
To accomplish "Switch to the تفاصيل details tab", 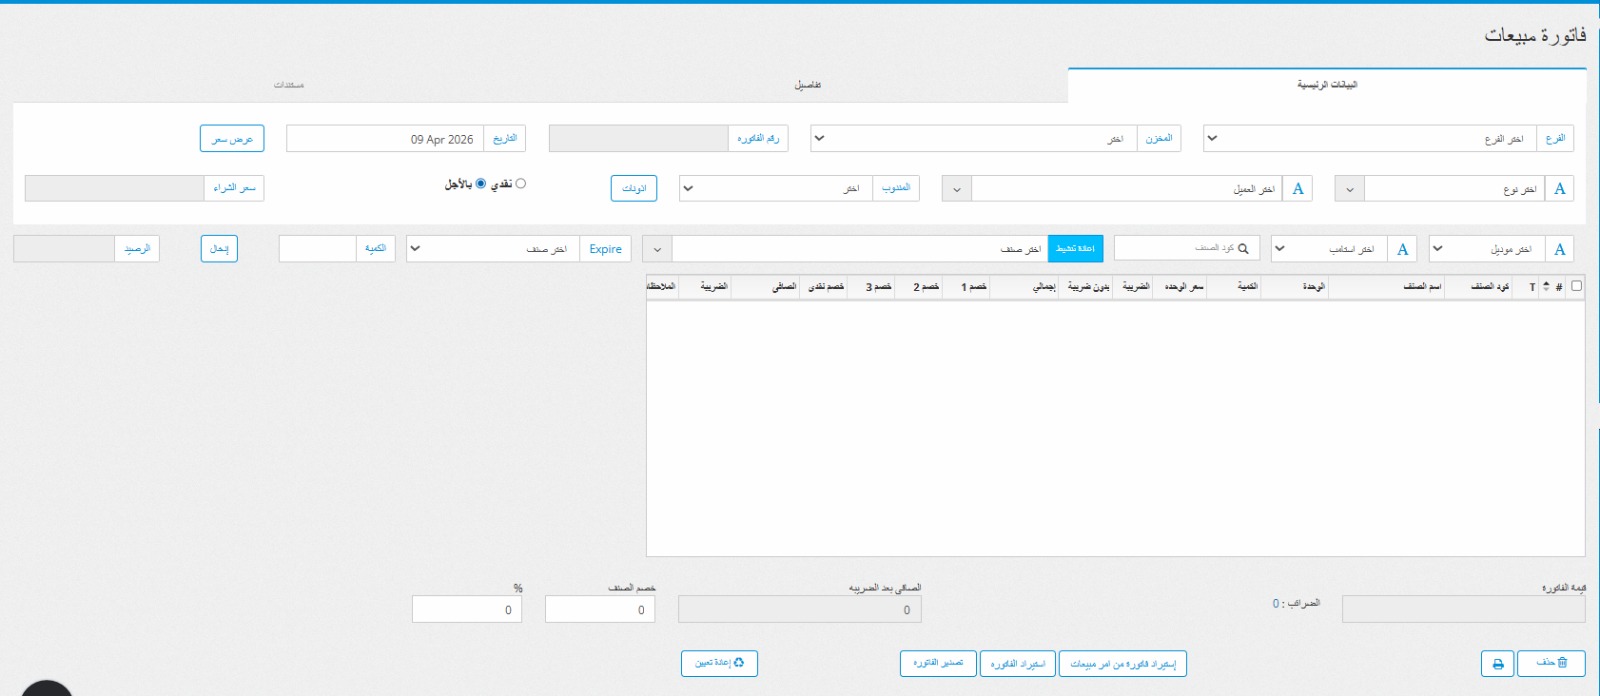I will [x=808, y=85].
